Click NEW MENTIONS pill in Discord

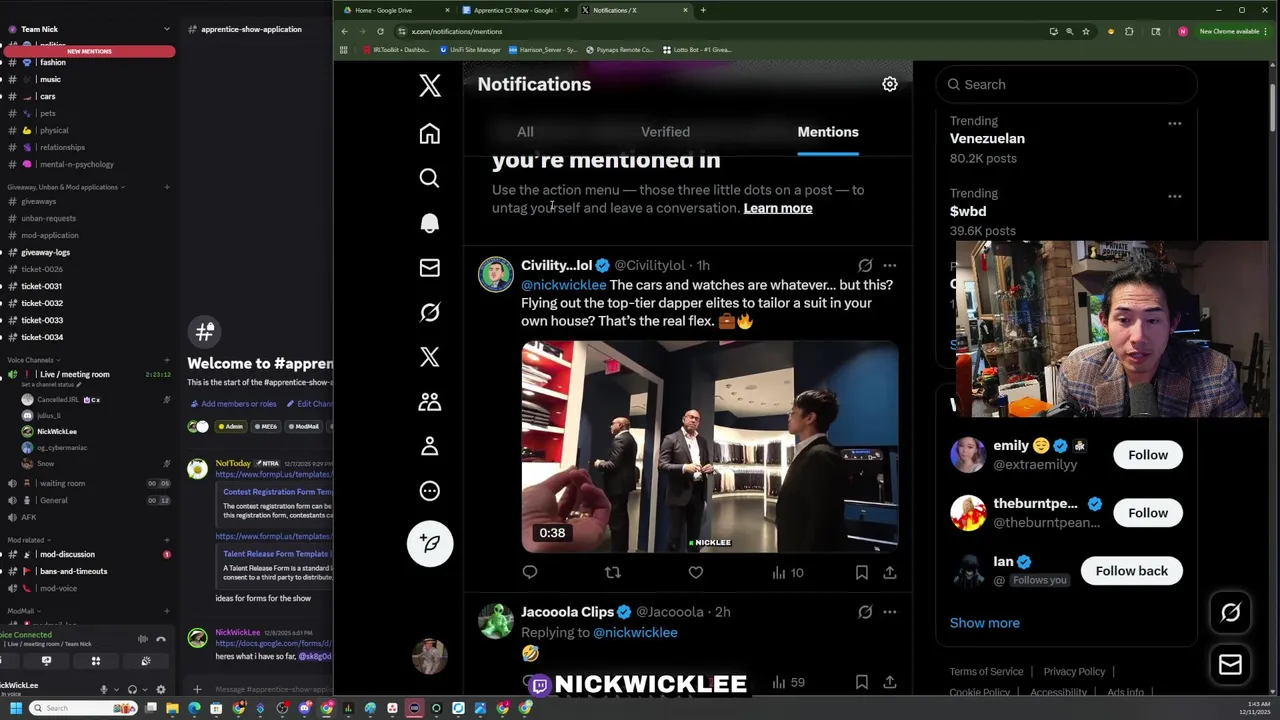(x=89, y=51)
